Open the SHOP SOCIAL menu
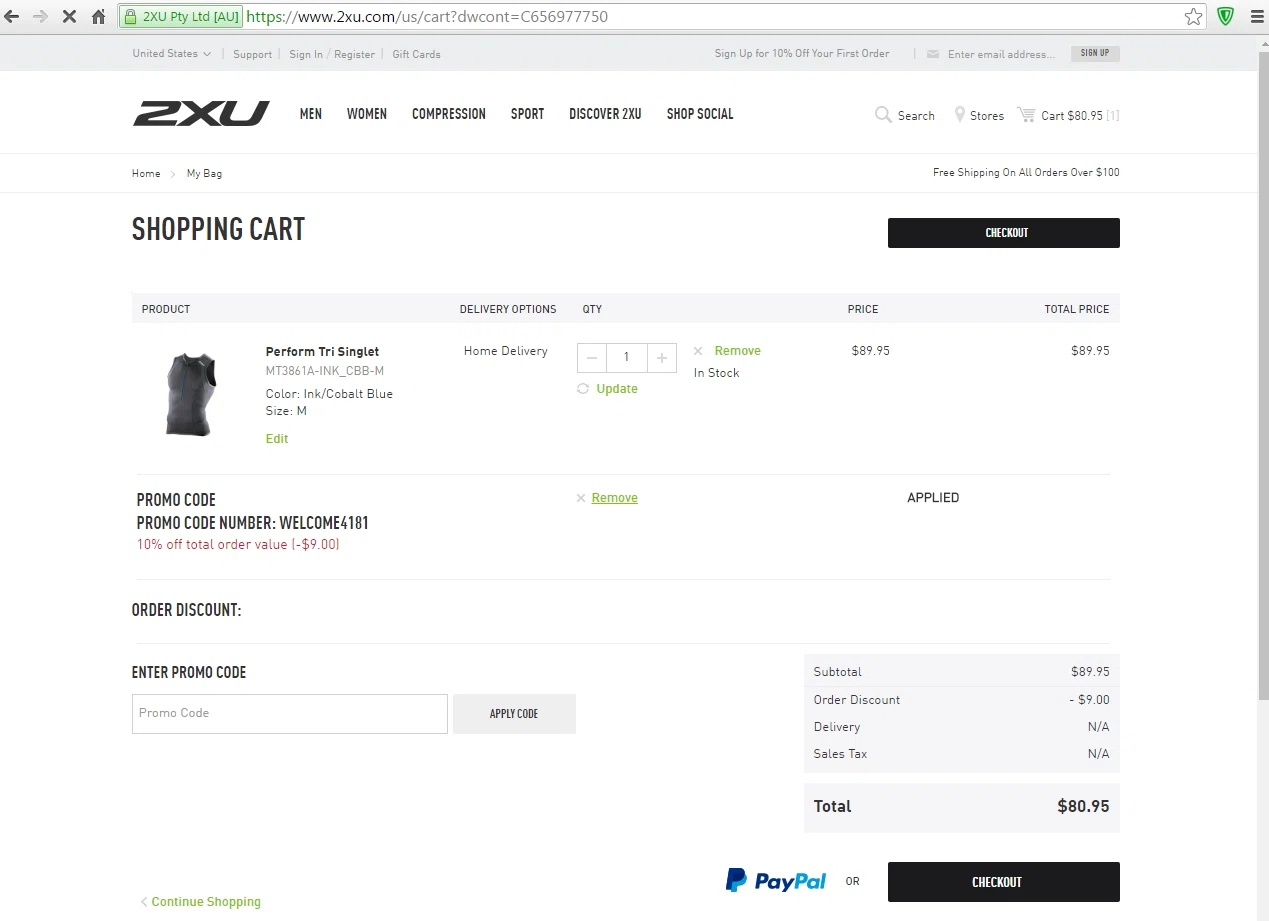1269x921 pixels. (700, 114)
